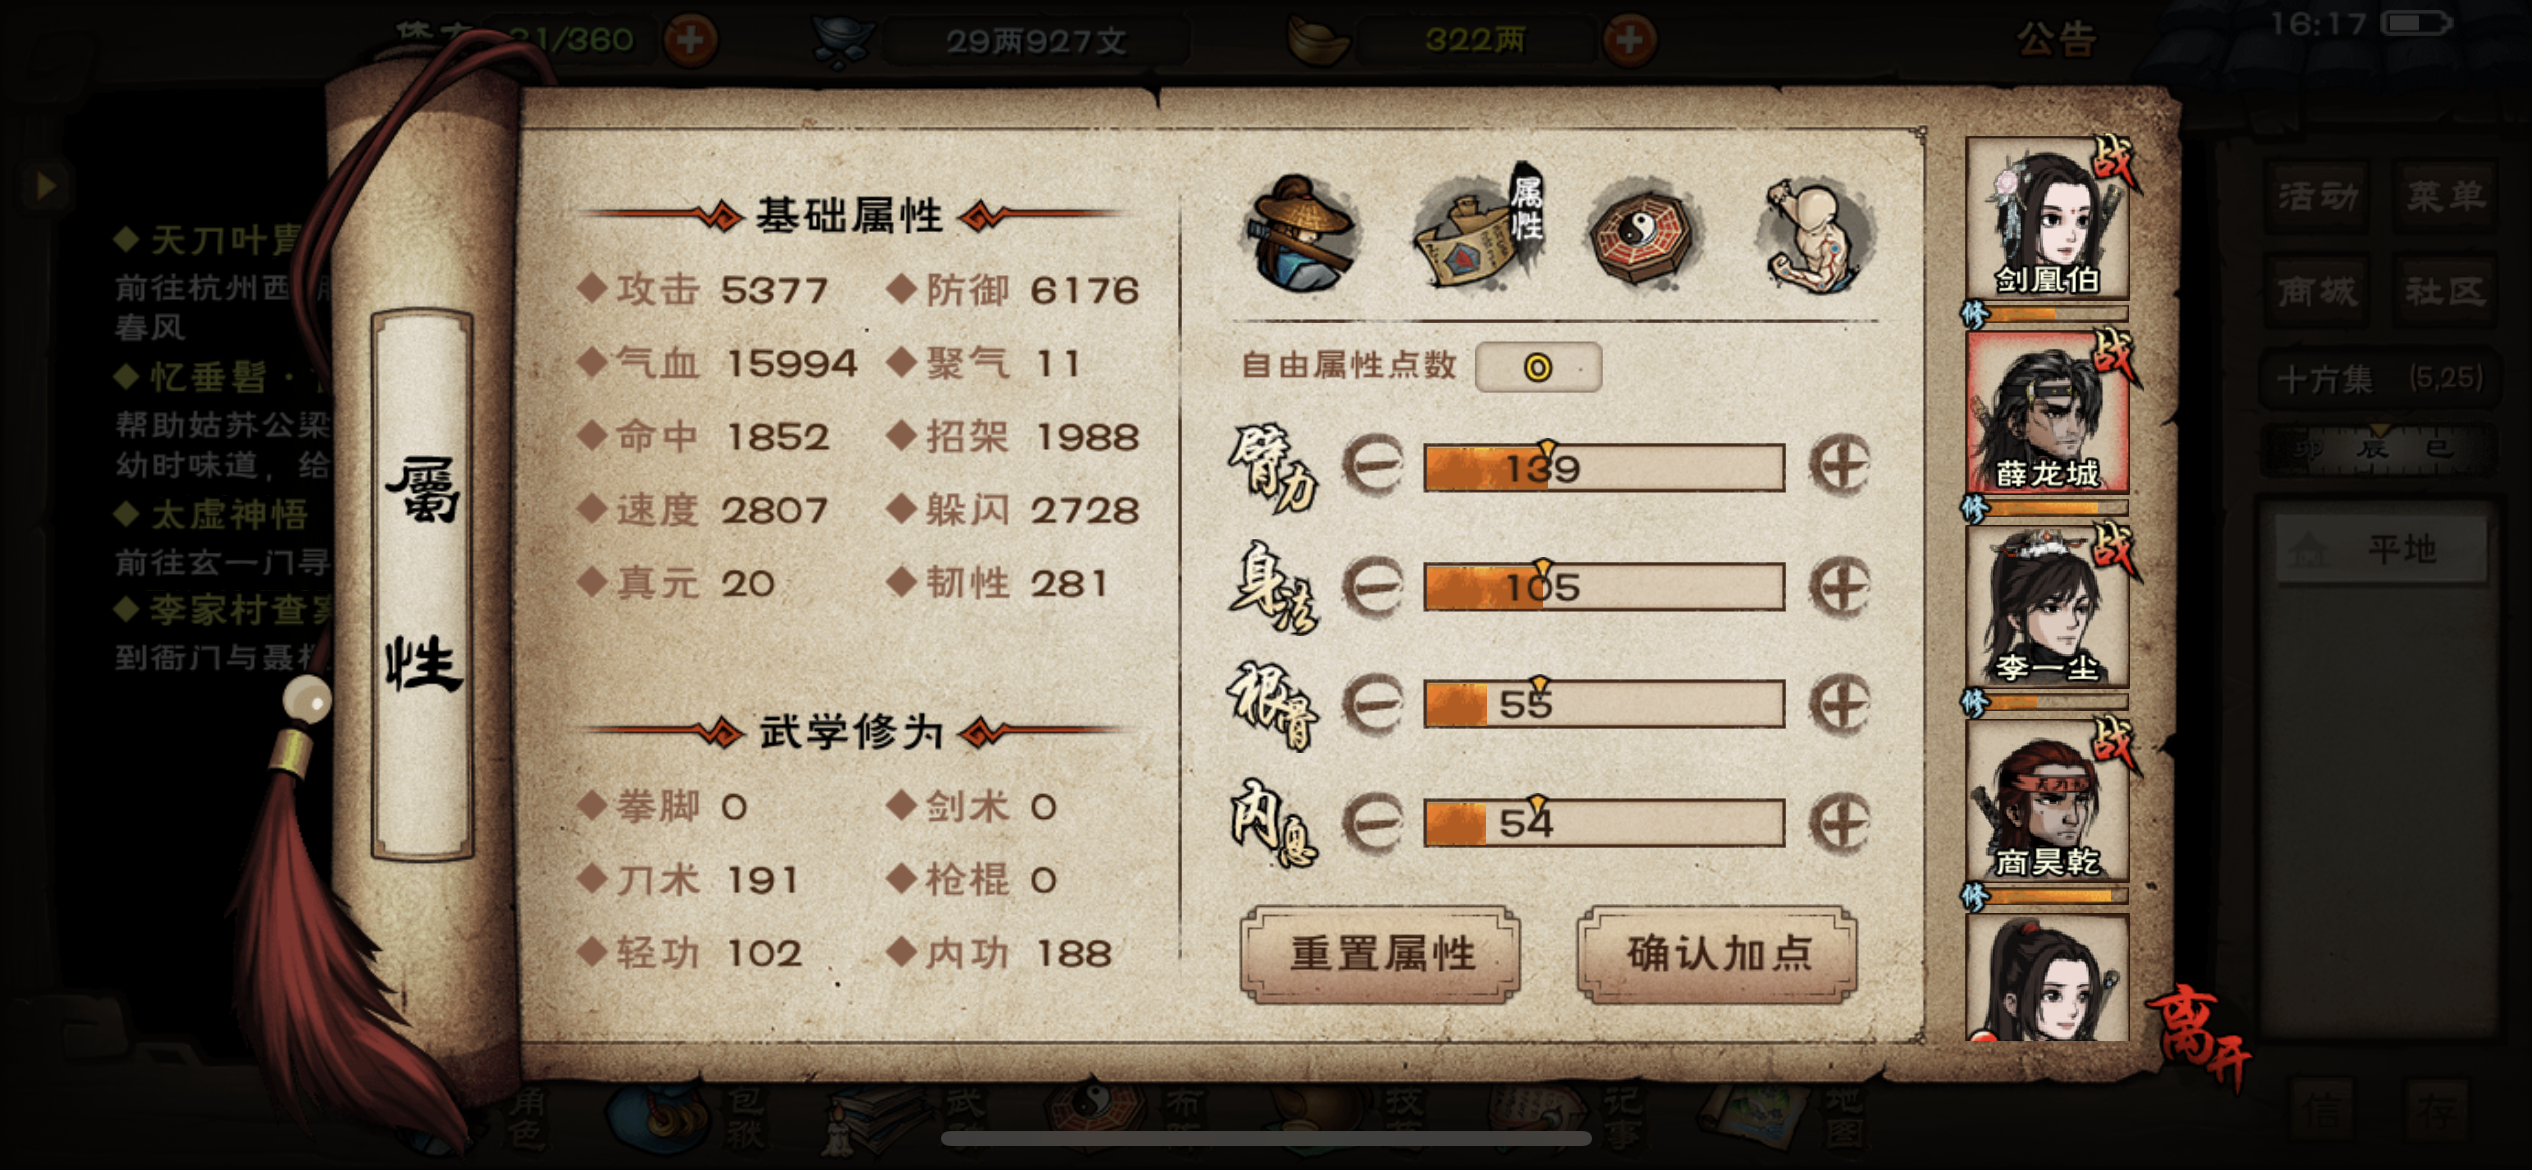The width and height of the screenshot is (2532, 1170).
Task: Click the 臂力 139 attribute slider bar
Action: 1604,467
